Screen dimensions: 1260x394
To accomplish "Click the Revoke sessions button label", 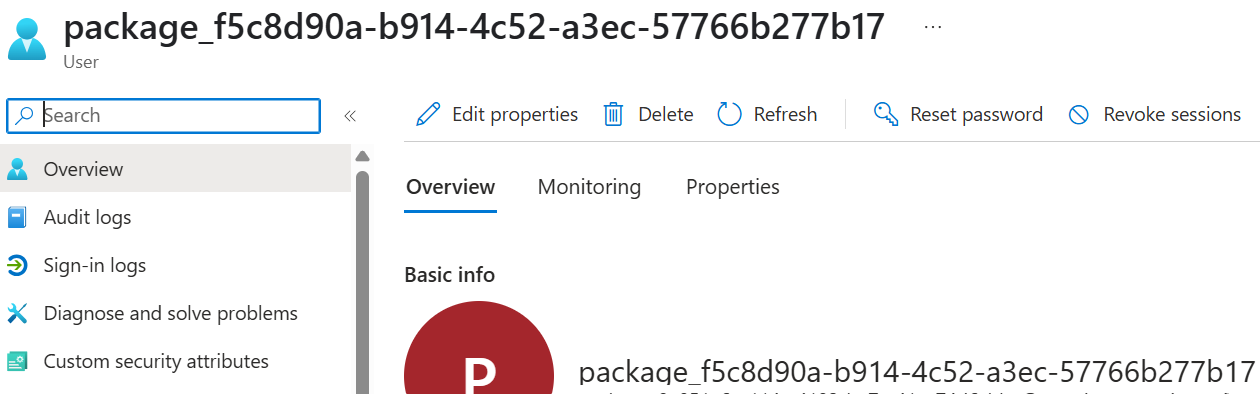I will coord(1172,114).
